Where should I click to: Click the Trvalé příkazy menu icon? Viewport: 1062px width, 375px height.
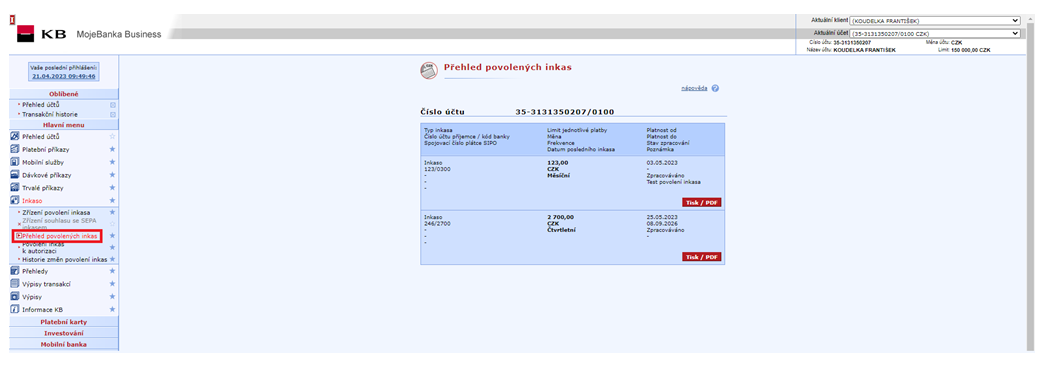coord(14,188)
